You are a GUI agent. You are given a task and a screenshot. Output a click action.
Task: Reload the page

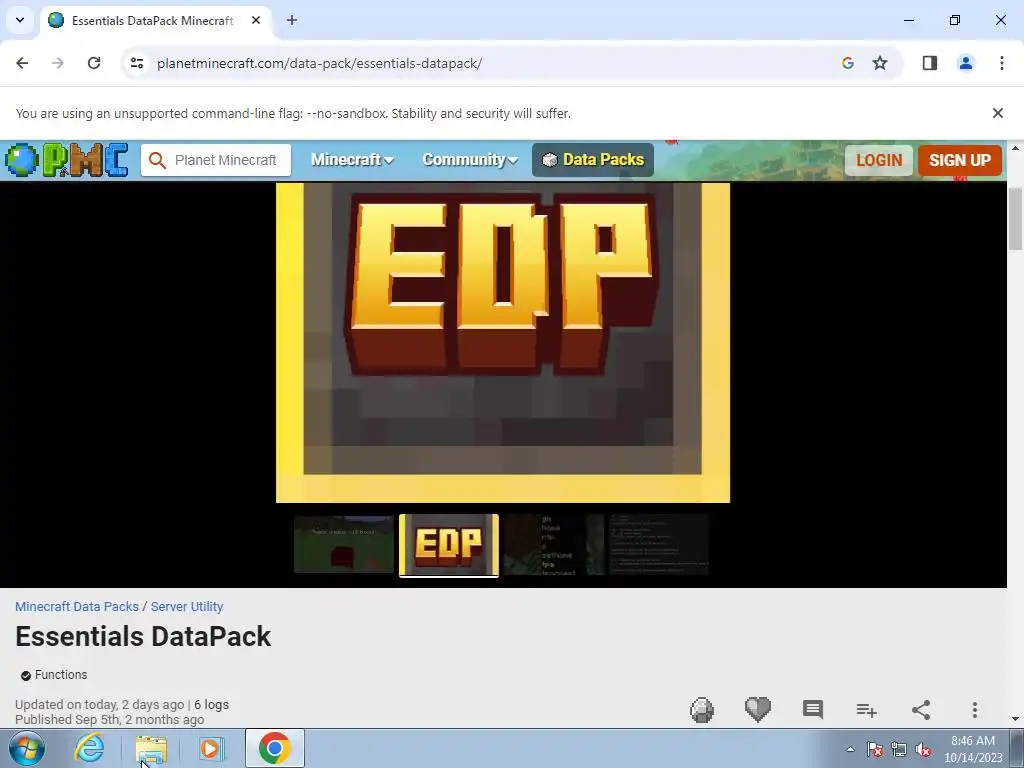[94, 63]
